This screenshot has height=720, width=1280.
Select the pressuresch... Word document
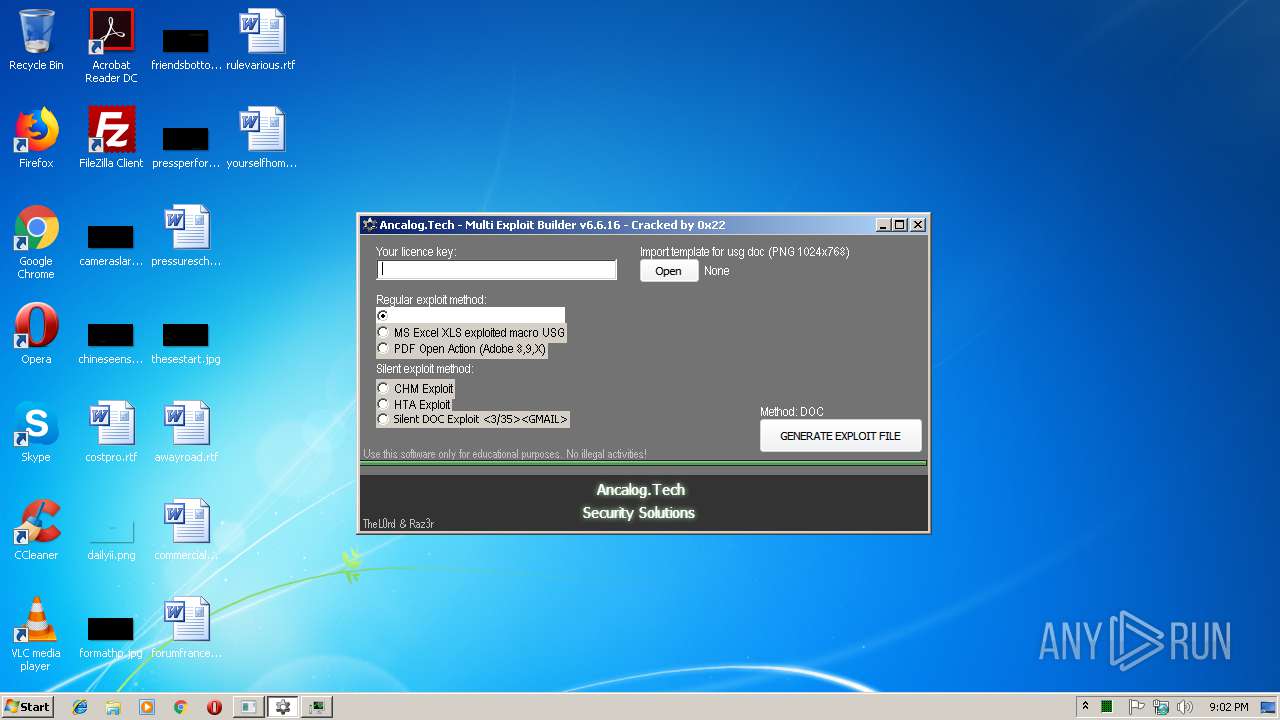coord(186,236)
